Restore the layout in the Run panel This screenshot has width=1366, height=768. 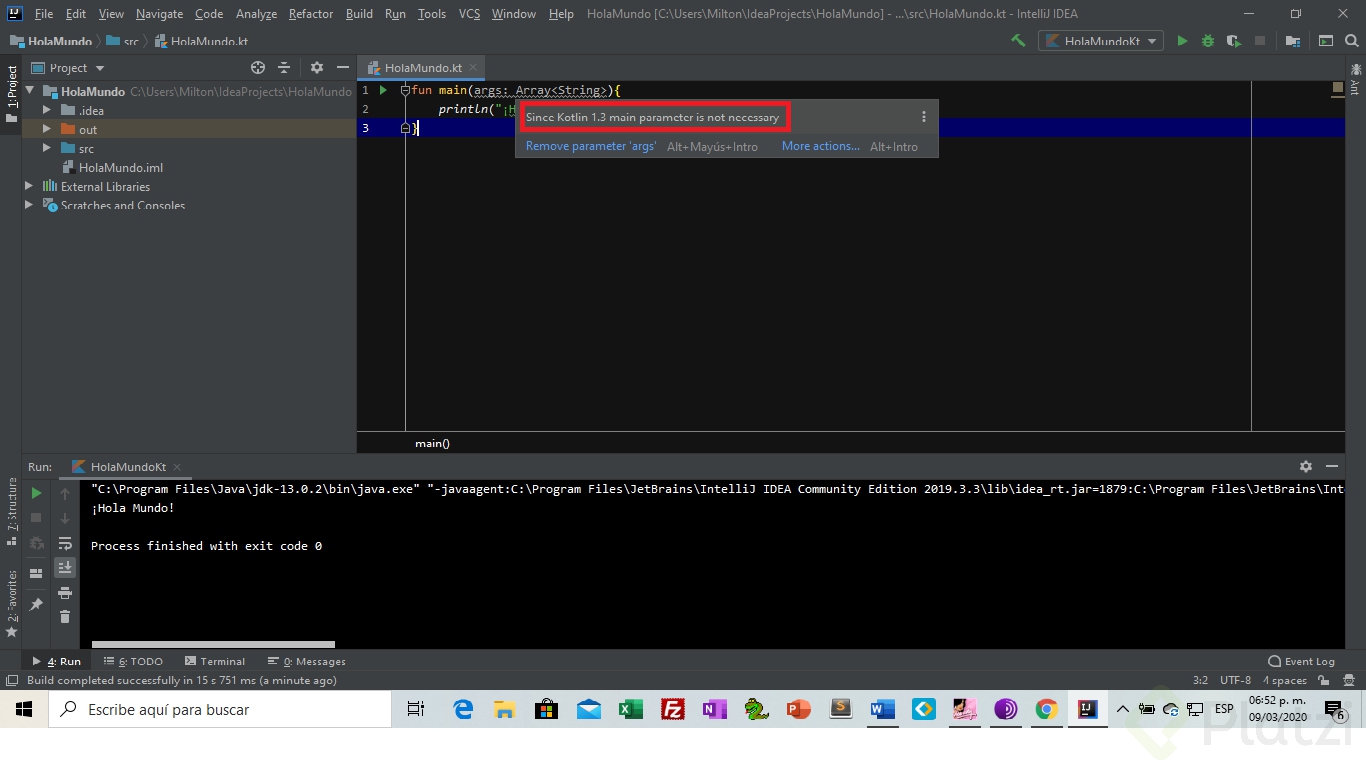click(x=36, y=573)
